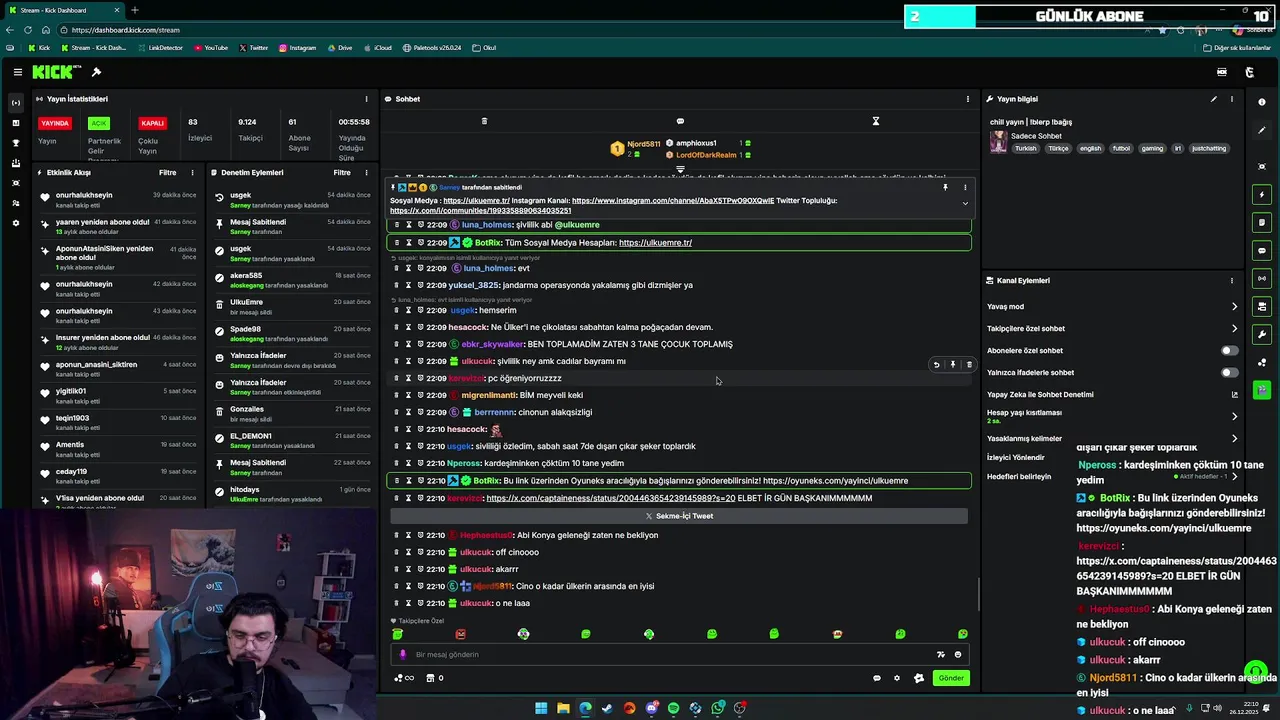Click the KAPALI Çoklu Yayın status badge
Image resolution: width=1280 pixels, height=720 pixels.
tap(152, 123)
